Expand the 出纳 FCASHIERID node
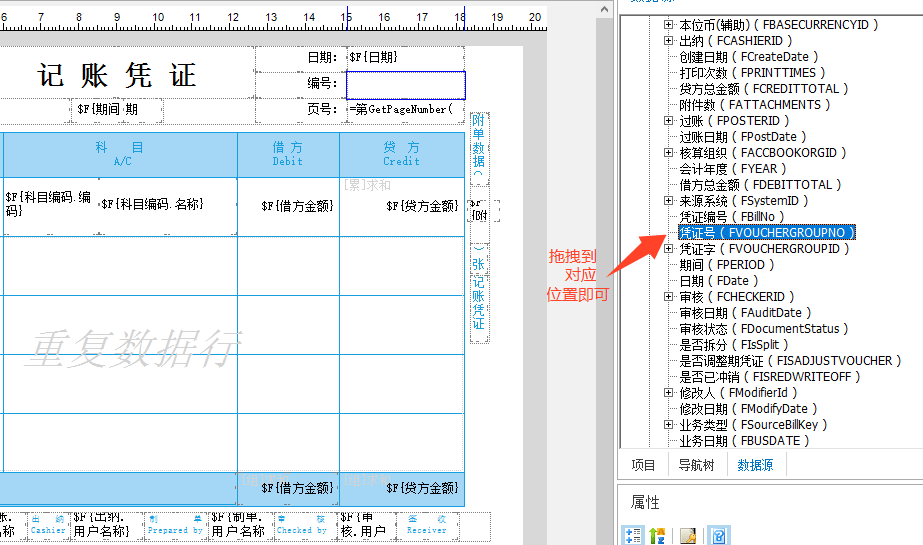The width and height of the screenshot is (923, 545). (x=668, y=41)
